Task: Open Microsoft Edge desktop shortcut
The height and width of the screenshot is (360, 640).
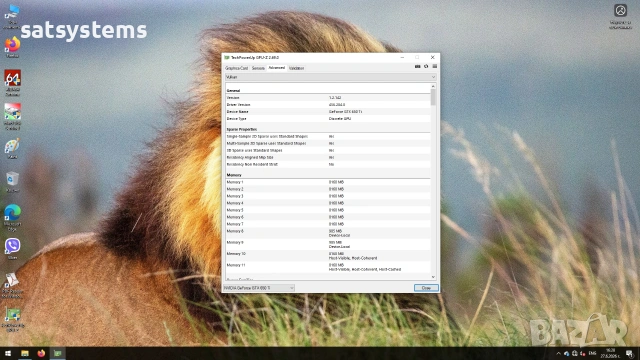Action: 12,218
